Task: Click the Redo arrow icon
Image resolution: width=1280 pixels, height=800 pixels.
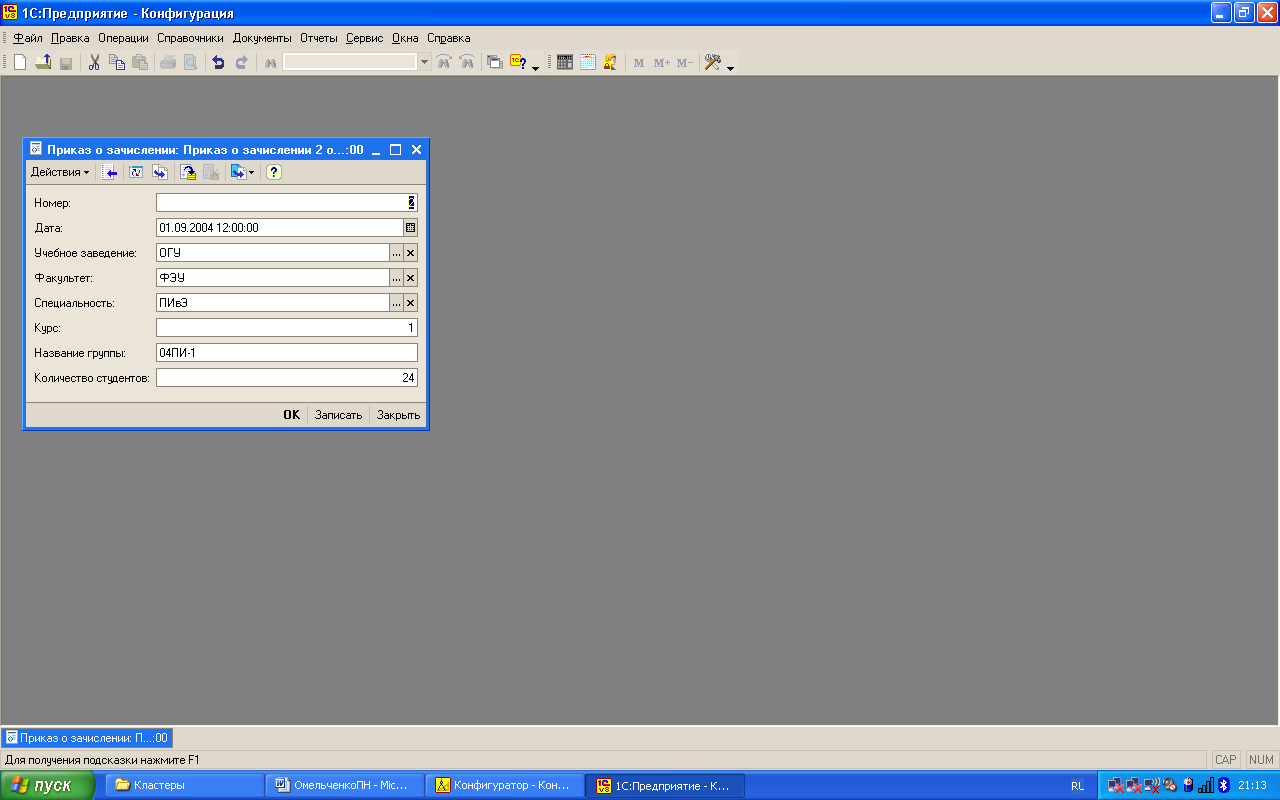Action: [x=241, y=62]
